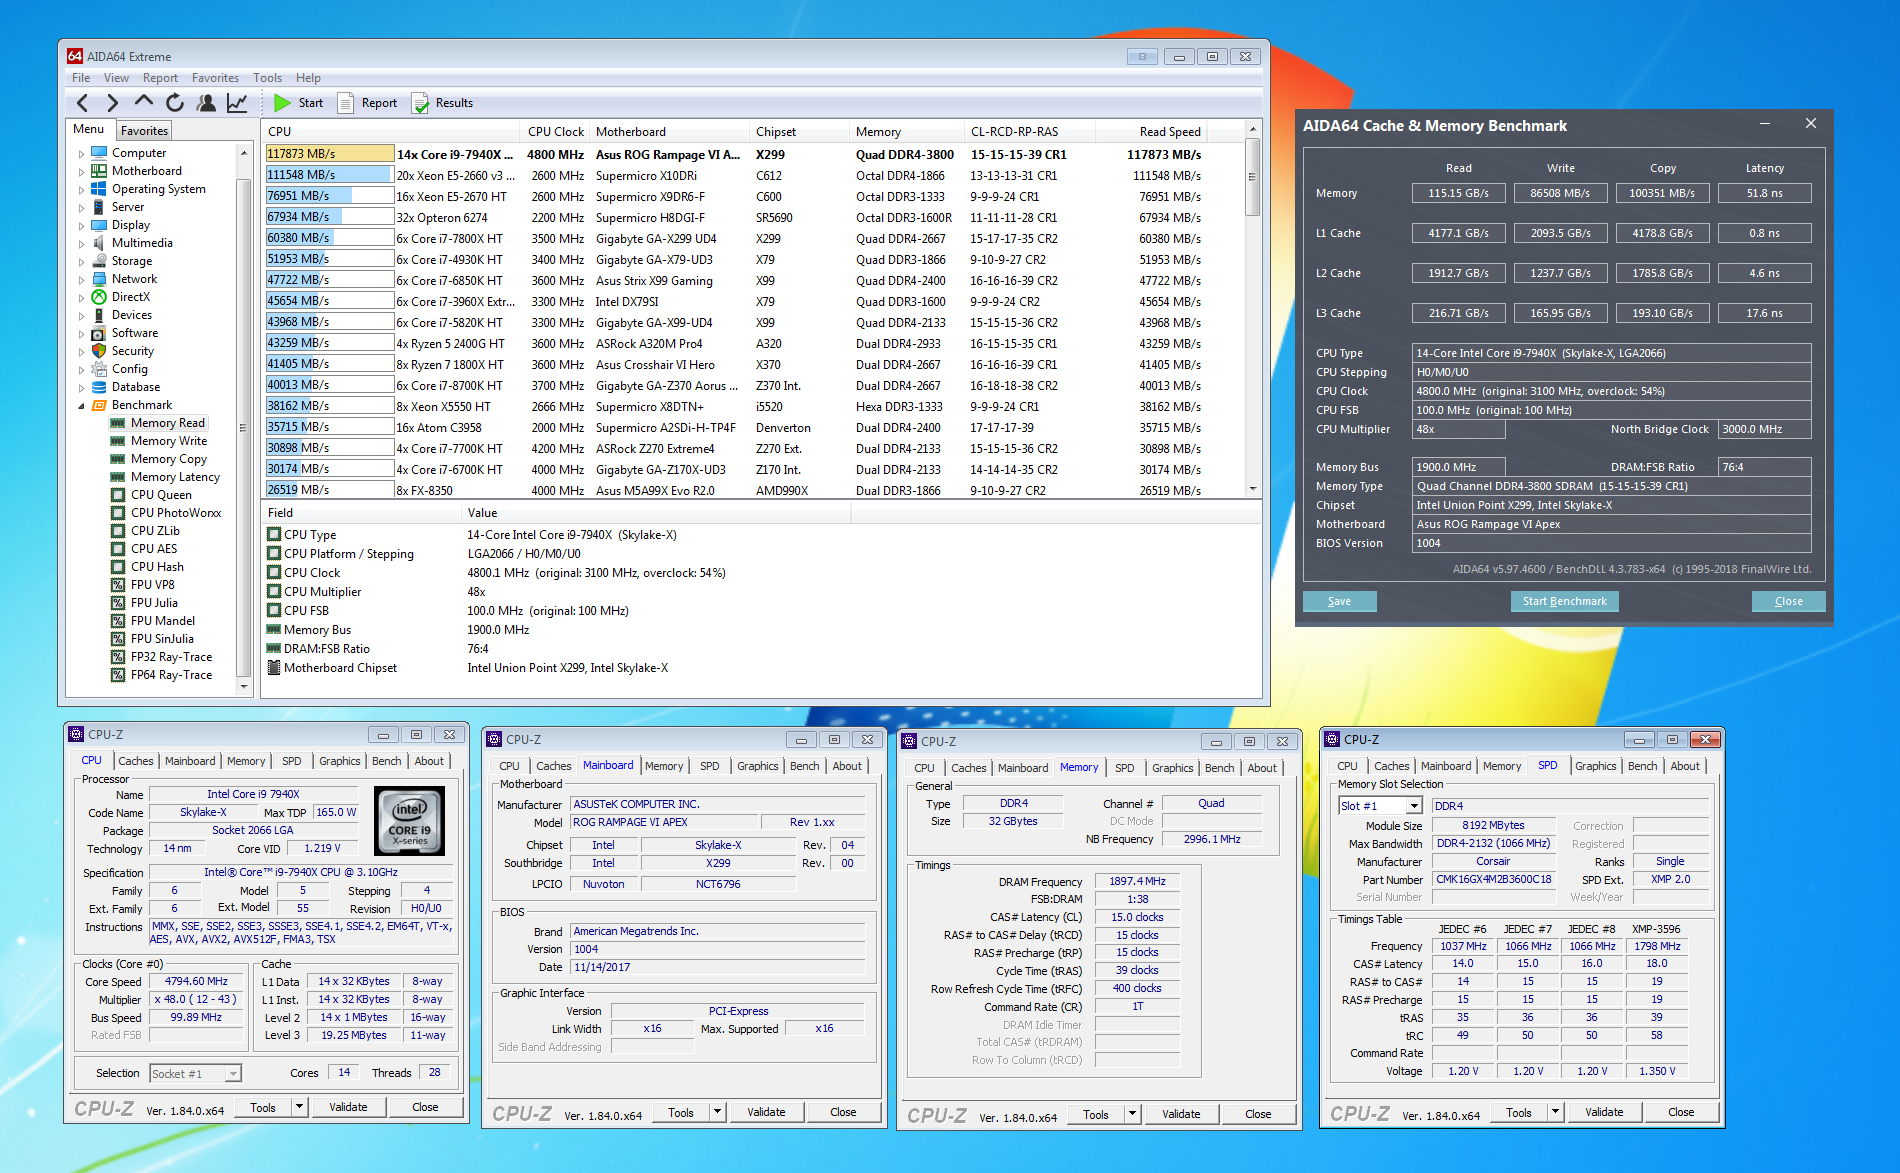
Task: Collapse the Benchmark tree node
Action: [81, 406]
